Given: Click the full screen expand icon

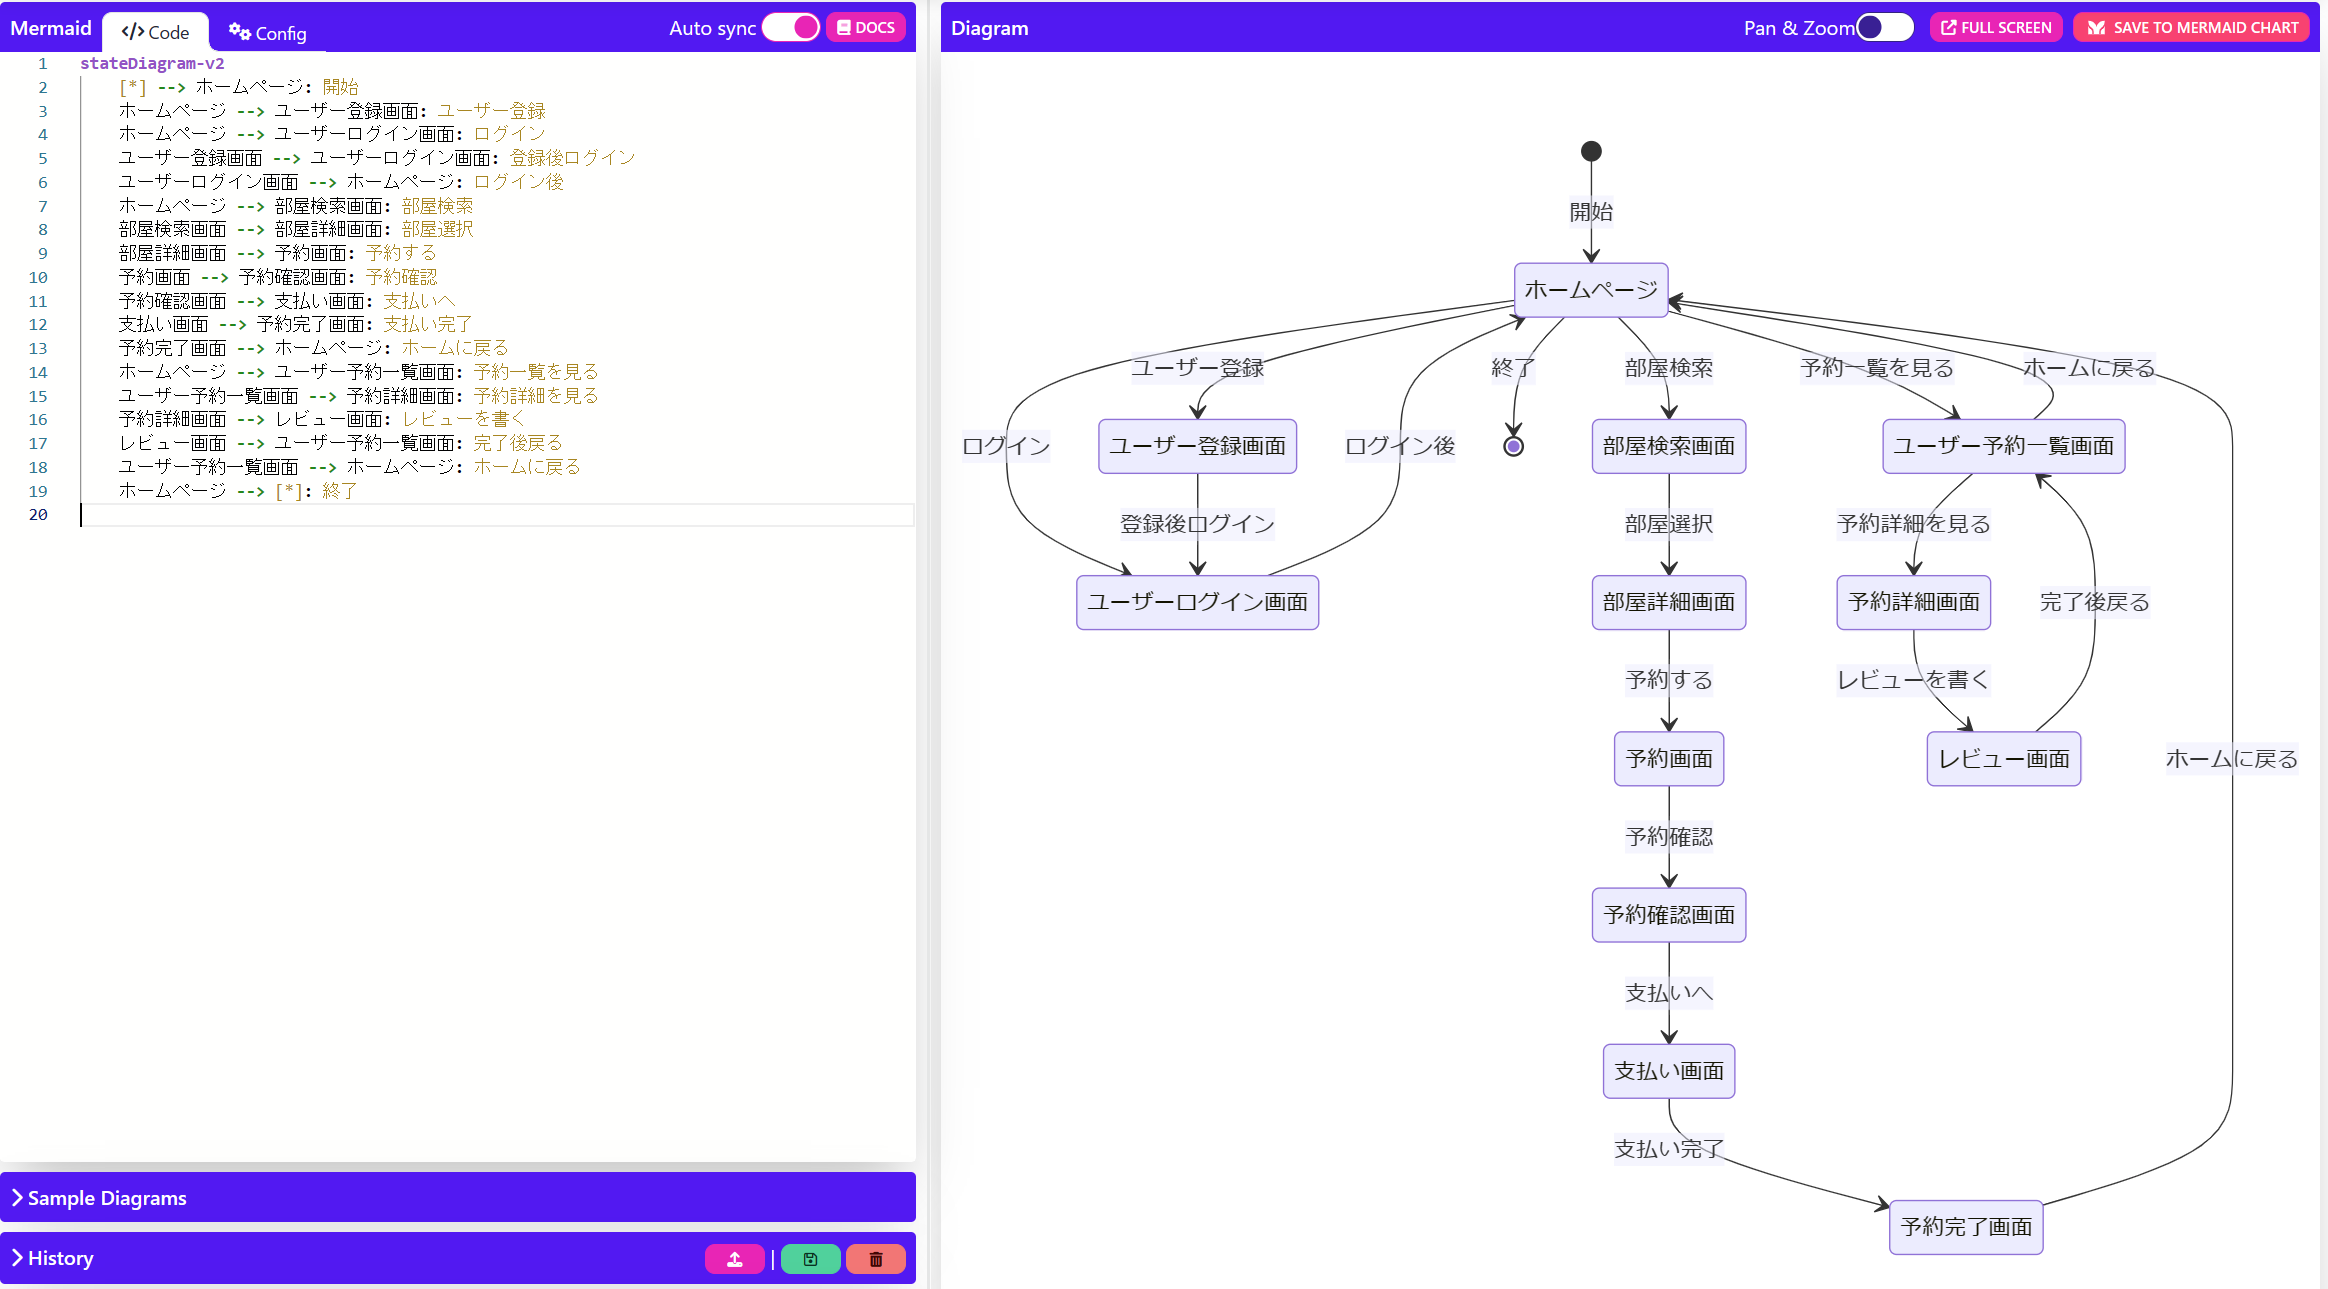Looking at the screenshot, I should (1948, 28).
